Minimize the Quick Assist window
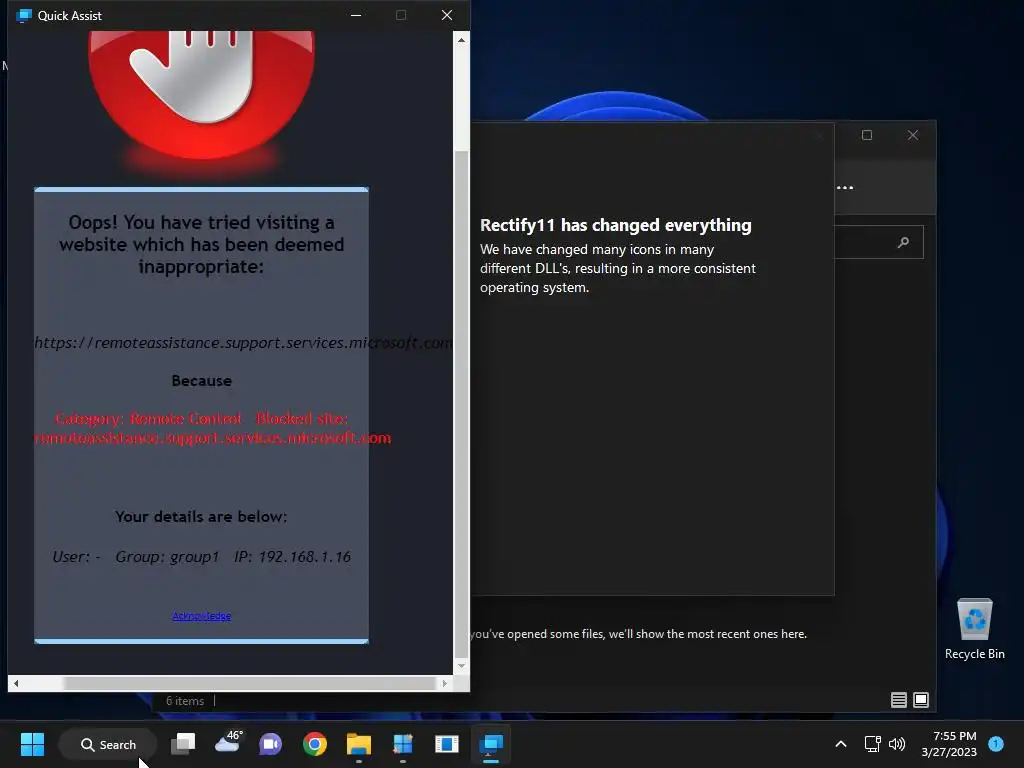 click(356, 15)
